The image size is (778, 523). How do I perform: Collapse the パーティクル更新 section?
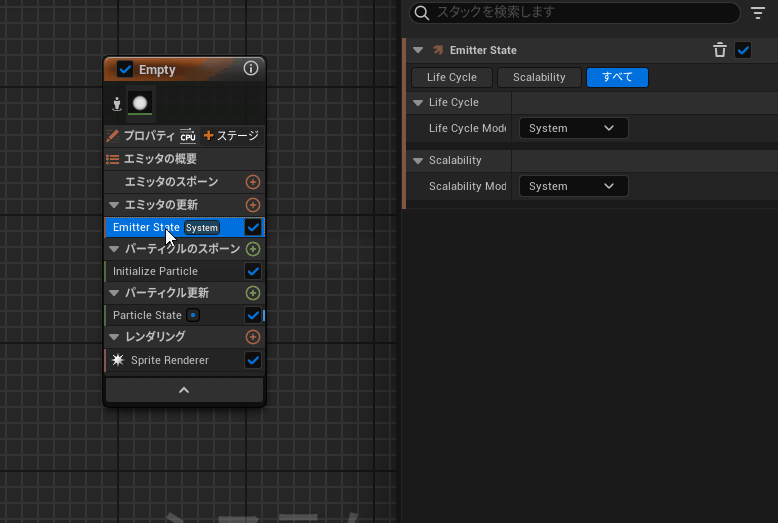[x=114, y=293]
